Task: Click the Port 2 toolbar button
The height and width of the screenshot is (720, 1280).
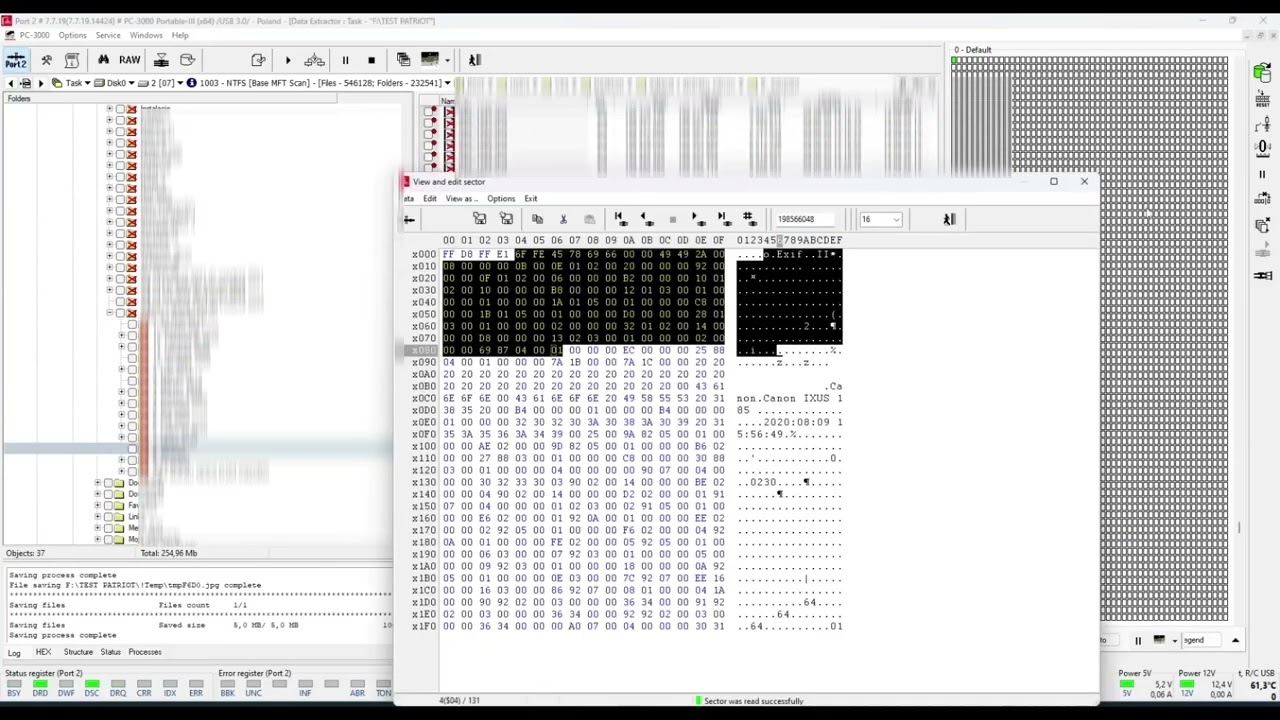Action: click(x=16, y=60)
